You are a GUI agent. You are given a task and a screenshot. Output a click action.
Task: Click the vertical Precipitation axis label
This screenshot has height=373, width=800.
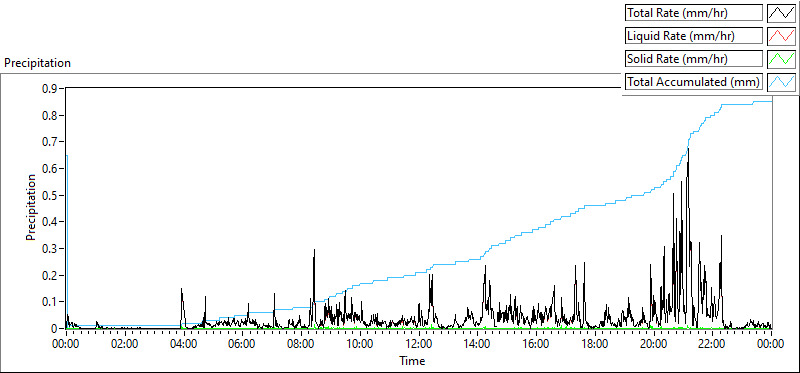point(31,207)
